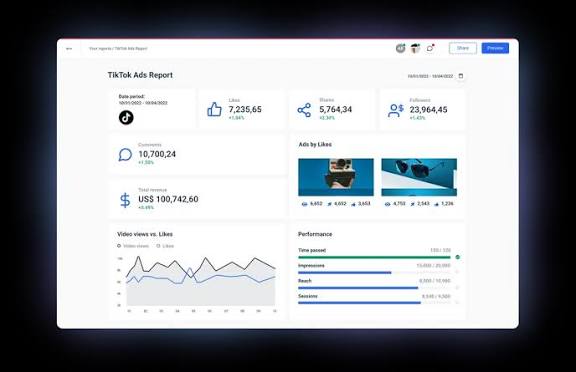Toggle the Video views legend item
The height and width of the screenshot is (372, 576).
133,246
